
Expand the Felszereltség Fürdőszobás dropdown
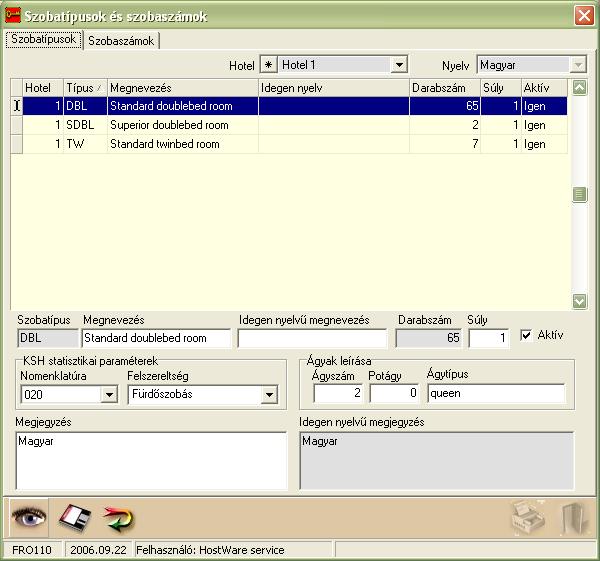point(269,394)
